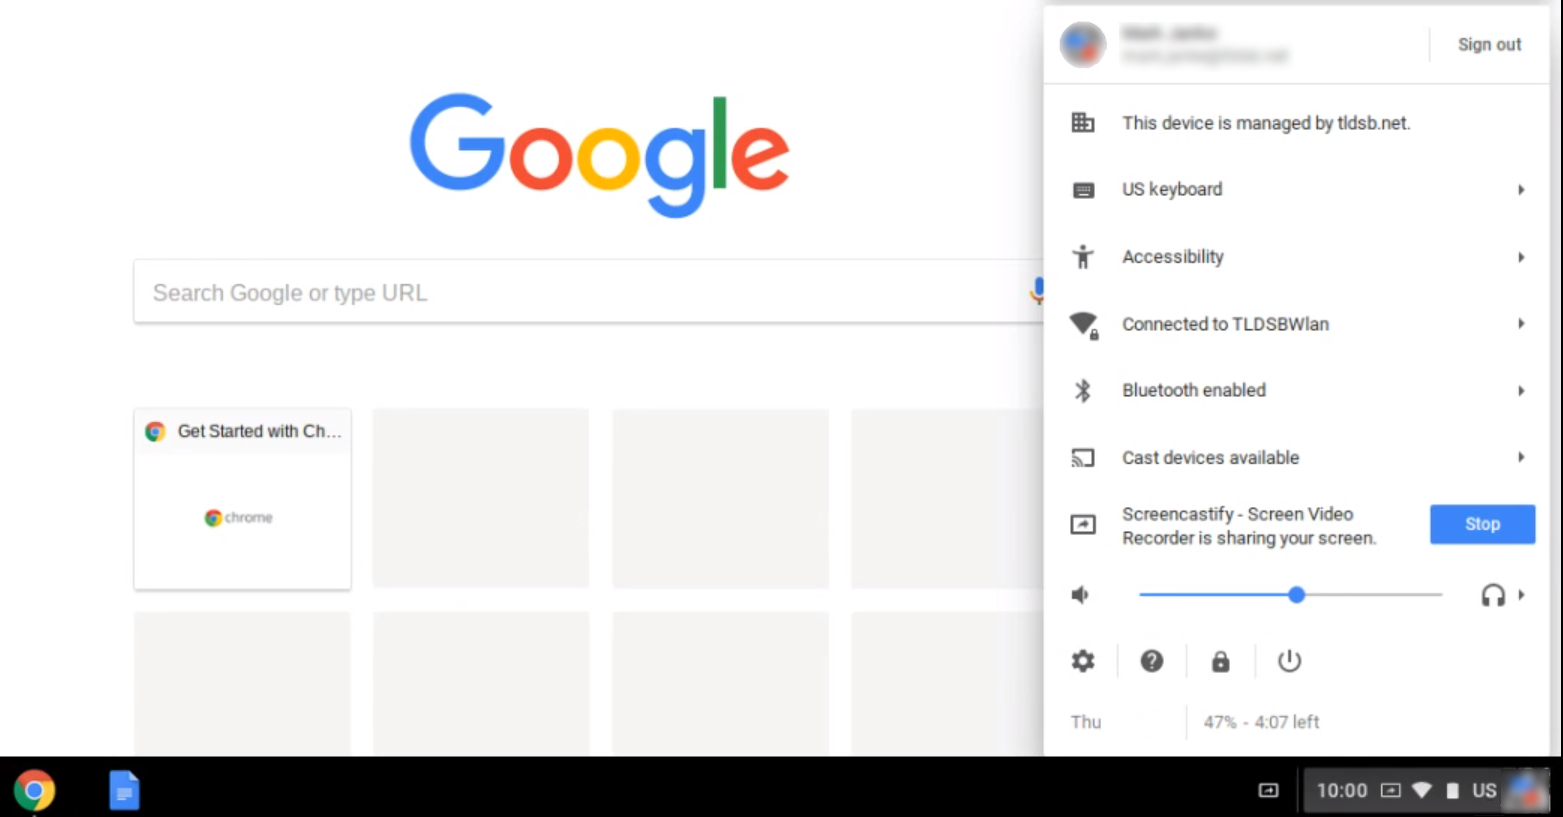Focus the Search Google or type URL box
The height and width of the screenshot is (817, 1563).
coord(580,292)
